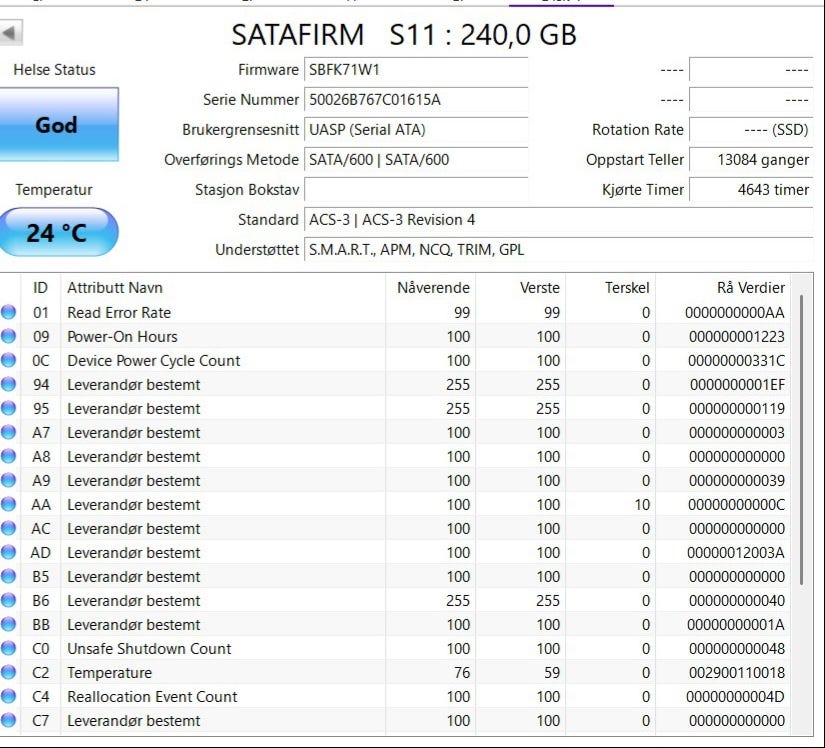Viewport: 825px width, 748px height.
Task: Click the status orb for Read Error Rate
Action: (9, 313)
